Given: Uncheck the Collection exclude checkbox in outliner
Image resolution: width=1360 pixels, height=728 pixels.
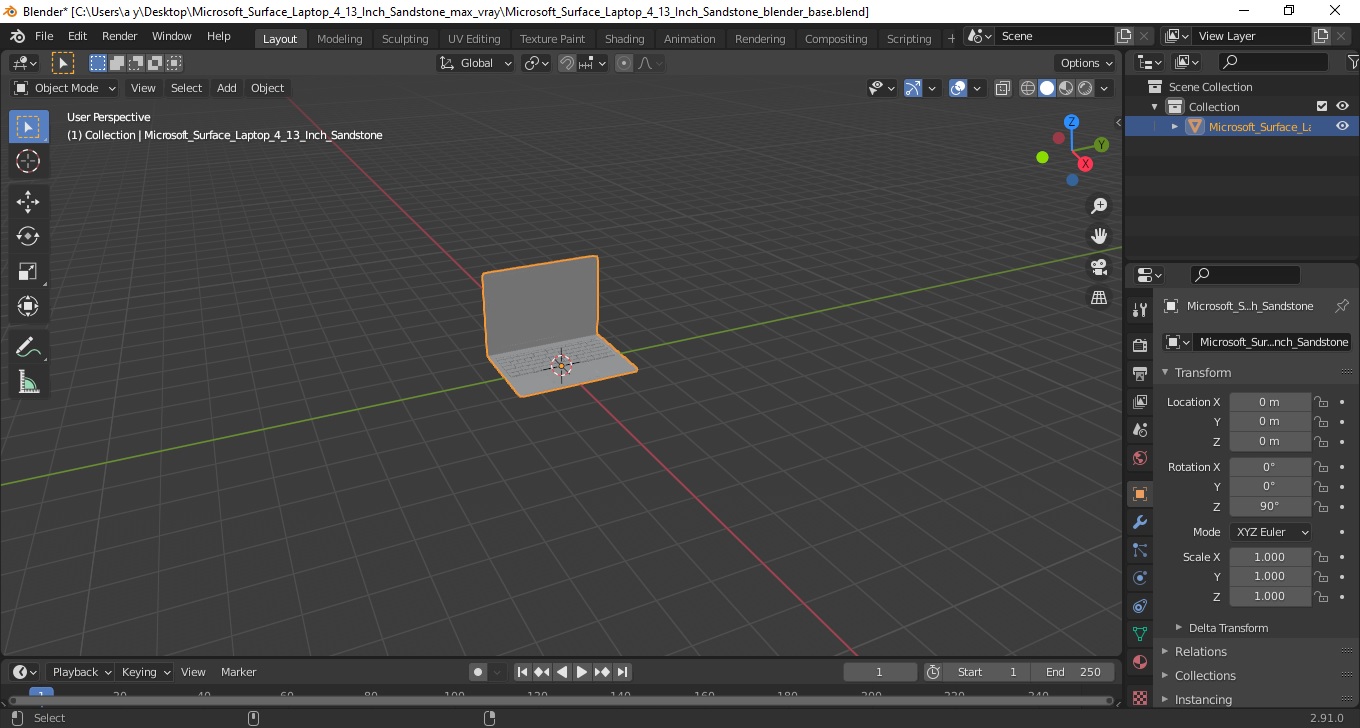Looking at the screenshot, I should [x=1322, y=106].
